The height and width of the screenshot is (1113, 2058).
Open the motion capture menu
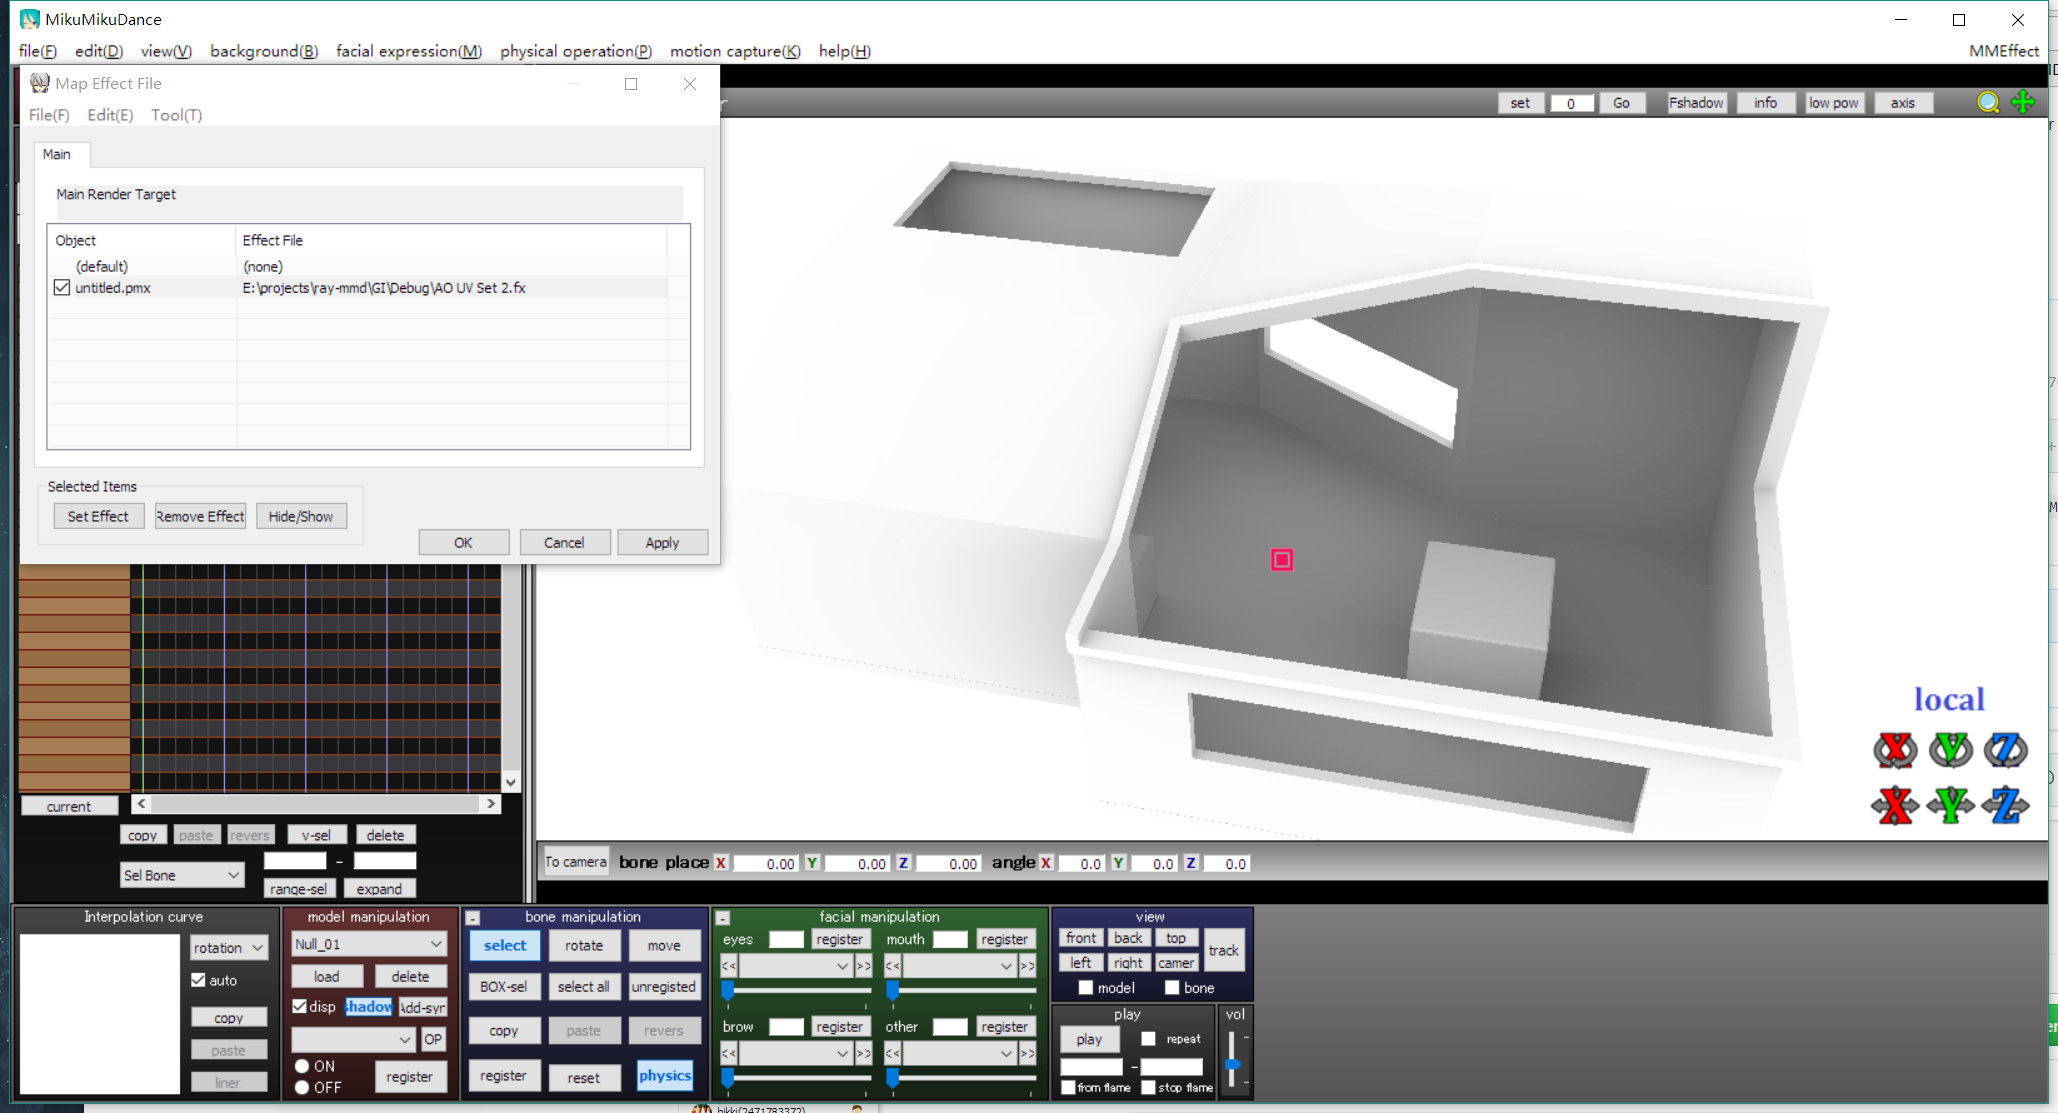coord(734,51)
